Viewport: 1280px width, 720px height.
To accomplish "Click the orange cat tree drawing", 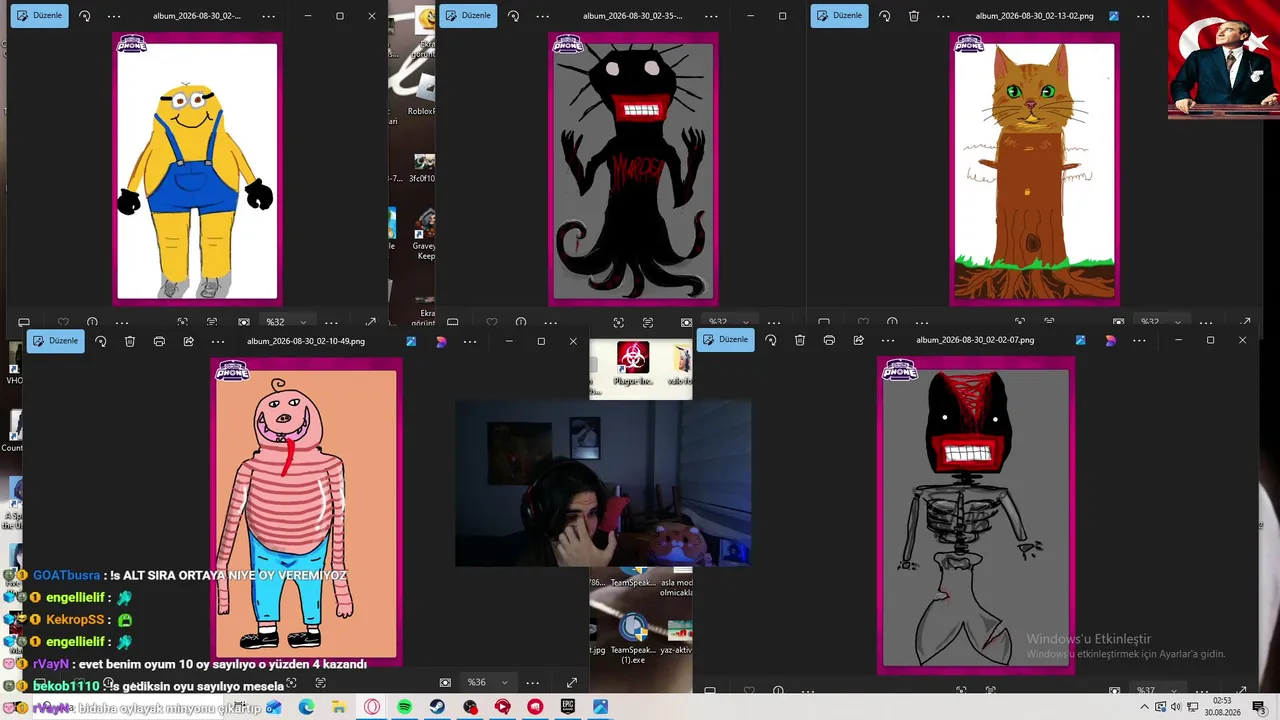I will point(1034,170).
